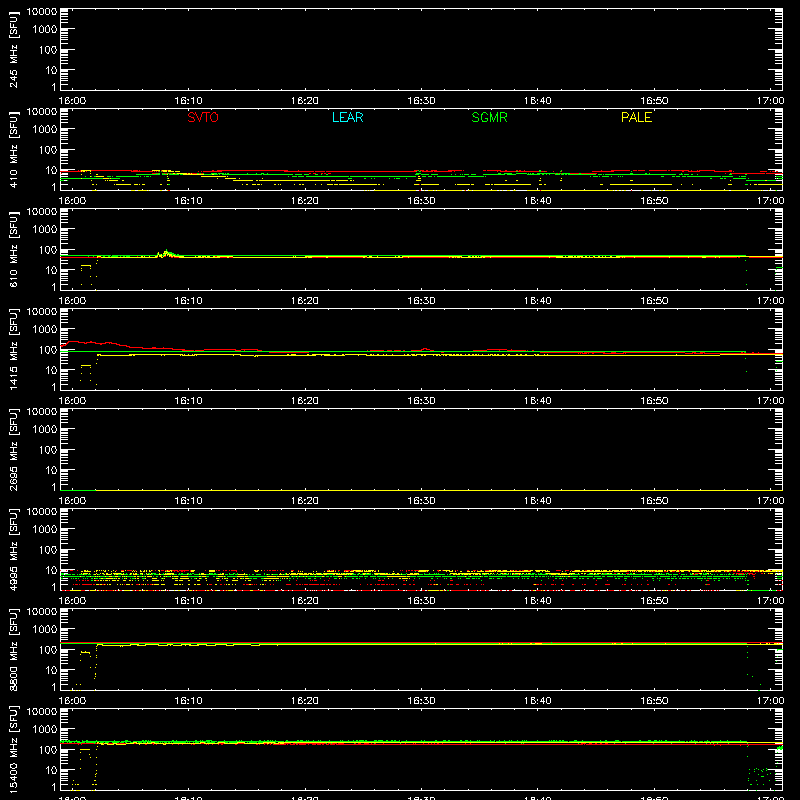Image resolution: width=800 pixels, height=800 pixels.
Task: Click the 16:10 tick label under 245 MHz panel
Action: click(x=188, y=101)
